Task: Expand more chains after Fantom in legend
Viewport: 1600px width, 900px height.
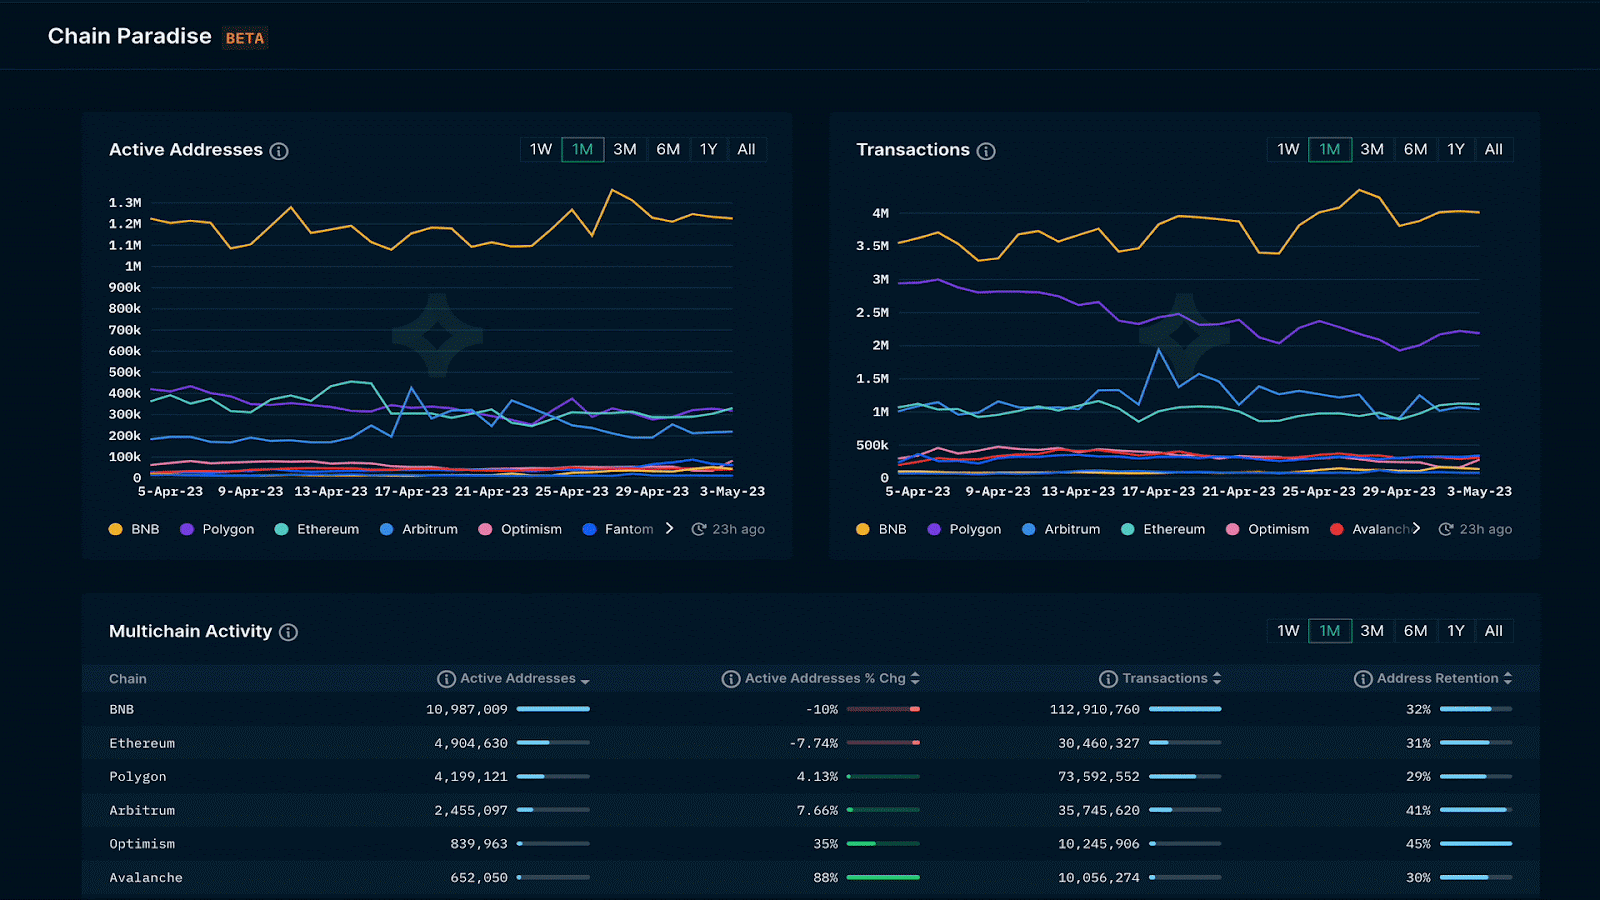Action: 668,529
